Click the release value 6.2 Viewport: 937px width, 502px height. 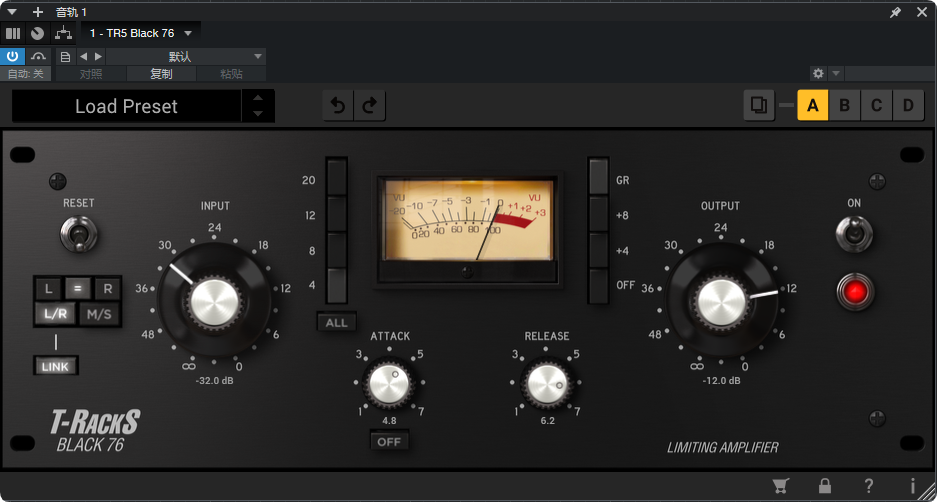click(547, 421)
